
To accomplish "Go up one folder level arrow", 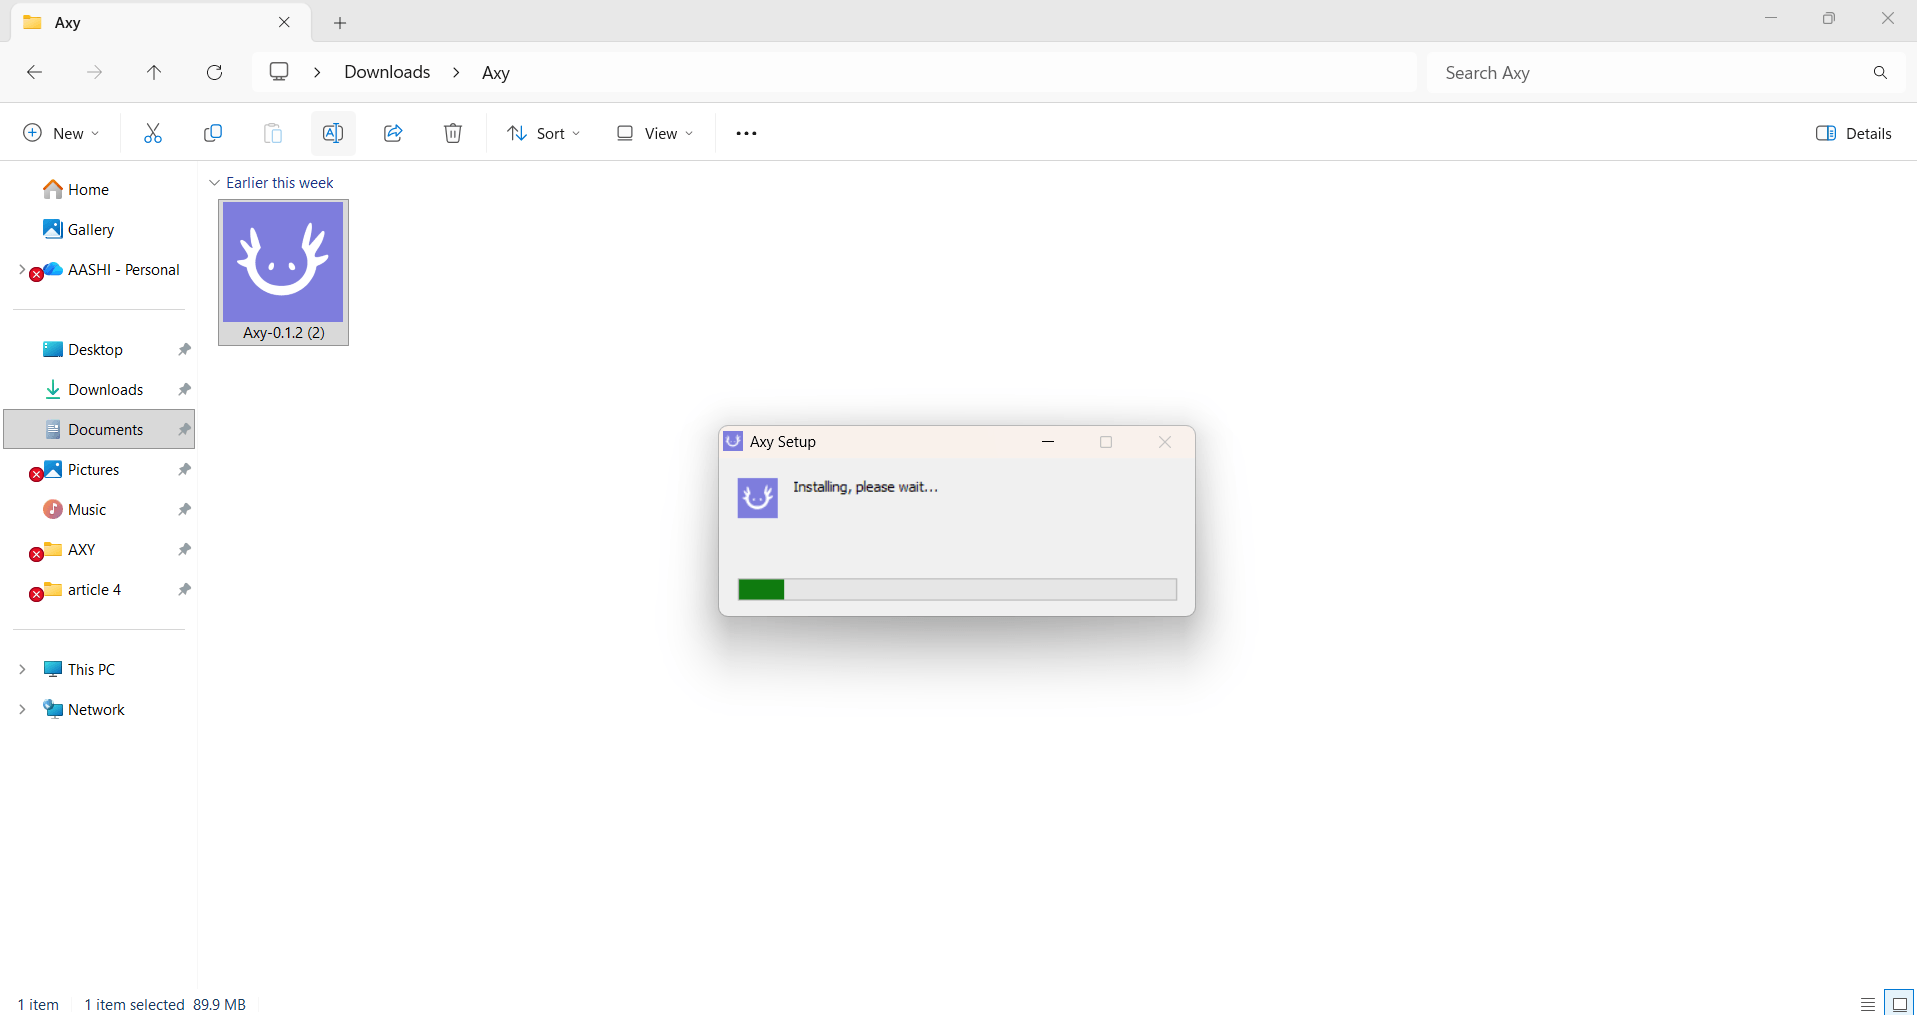I will point(154,72).
